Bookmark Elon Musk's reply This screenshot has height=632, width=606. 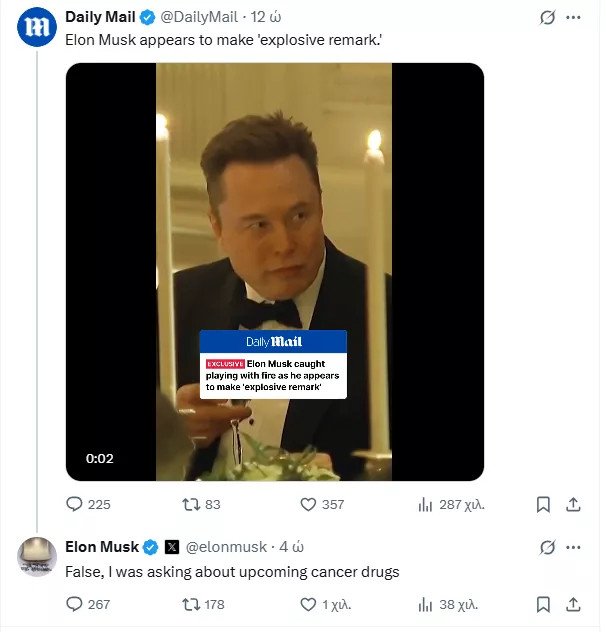coord(543,604)
